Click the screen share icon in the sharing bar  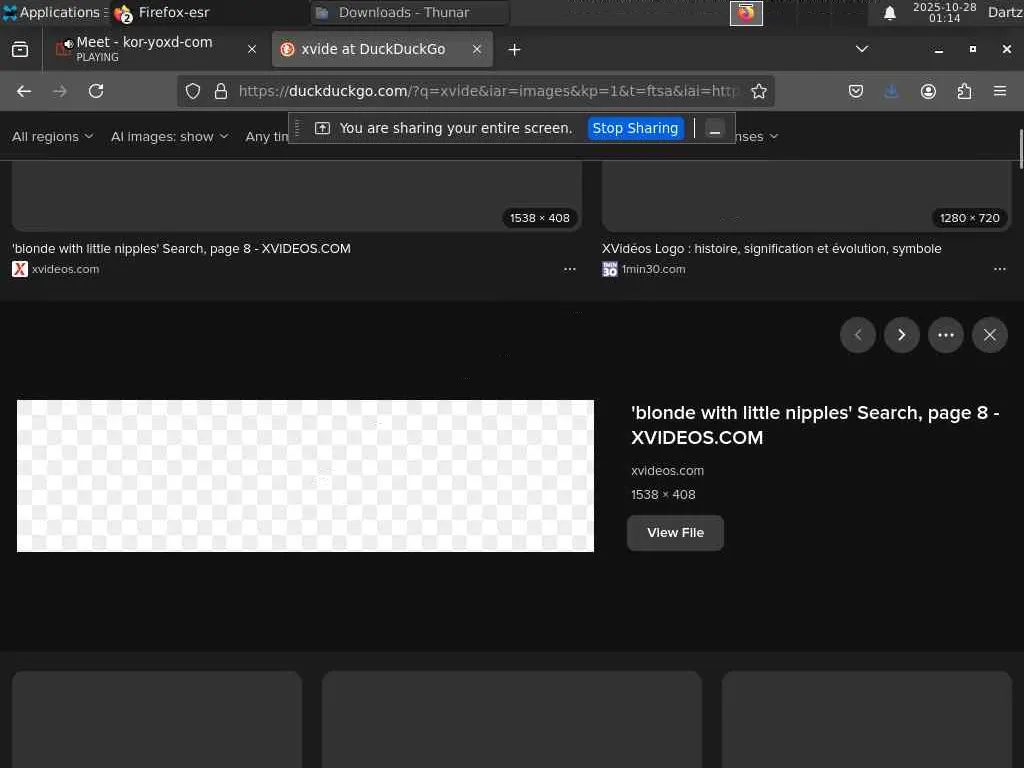(x=322, y=128)
